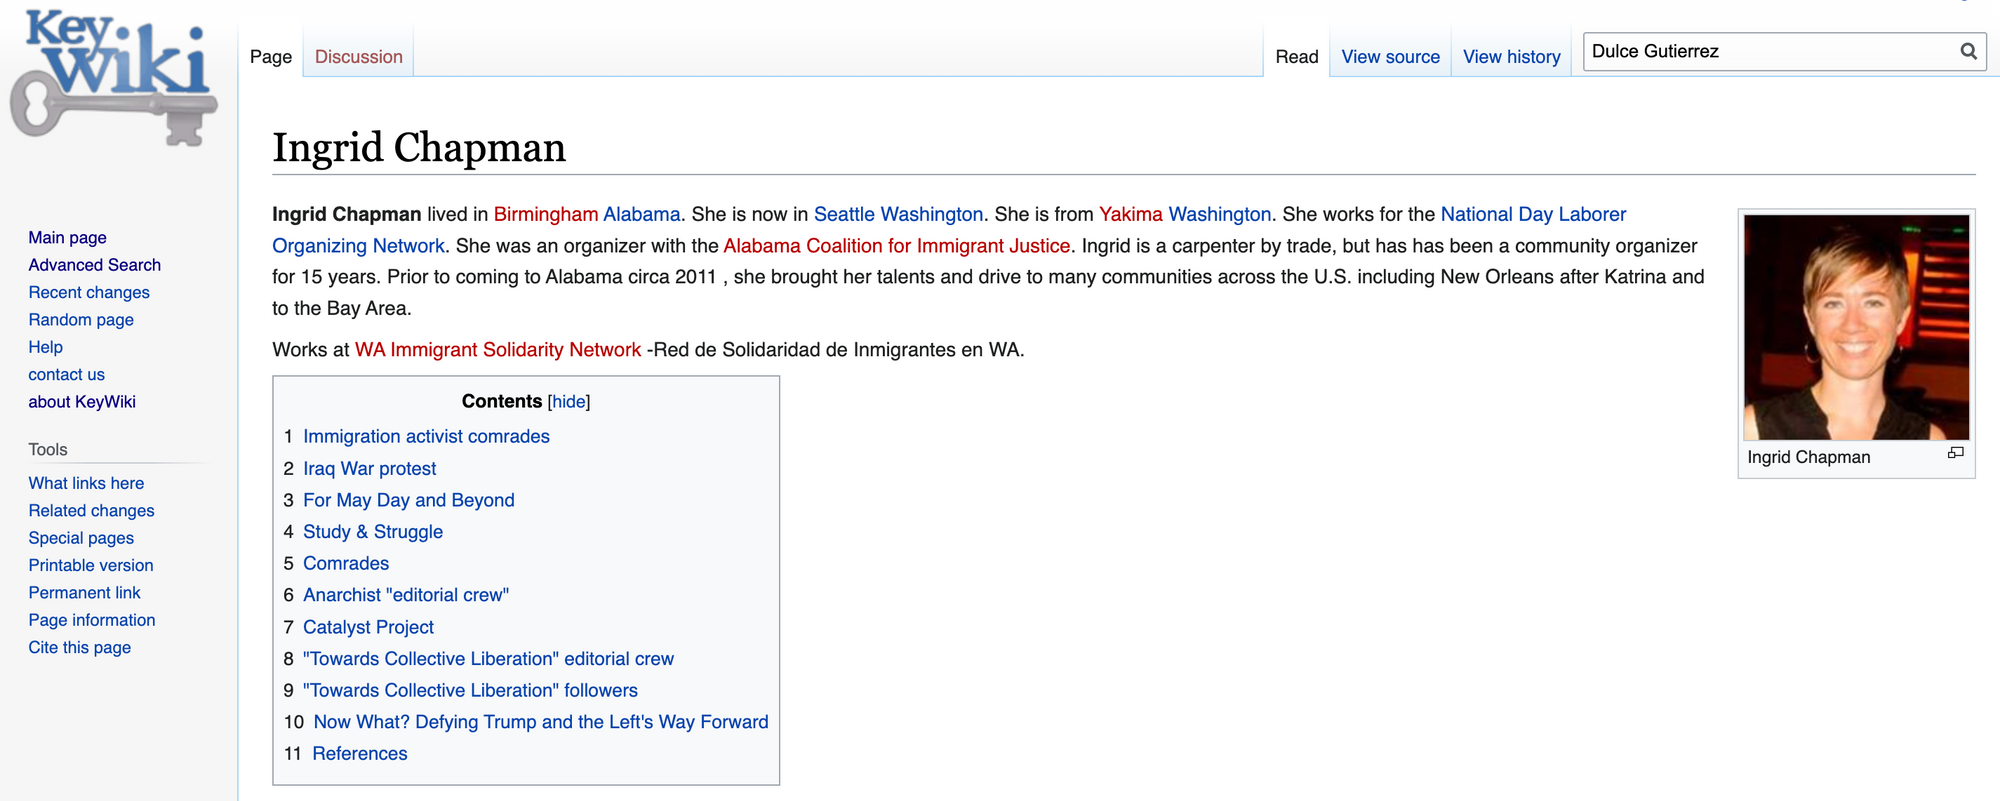Open about KeyWiki
The width and height of the screenshot is (2000, 801).
click(x=82, y=402)
